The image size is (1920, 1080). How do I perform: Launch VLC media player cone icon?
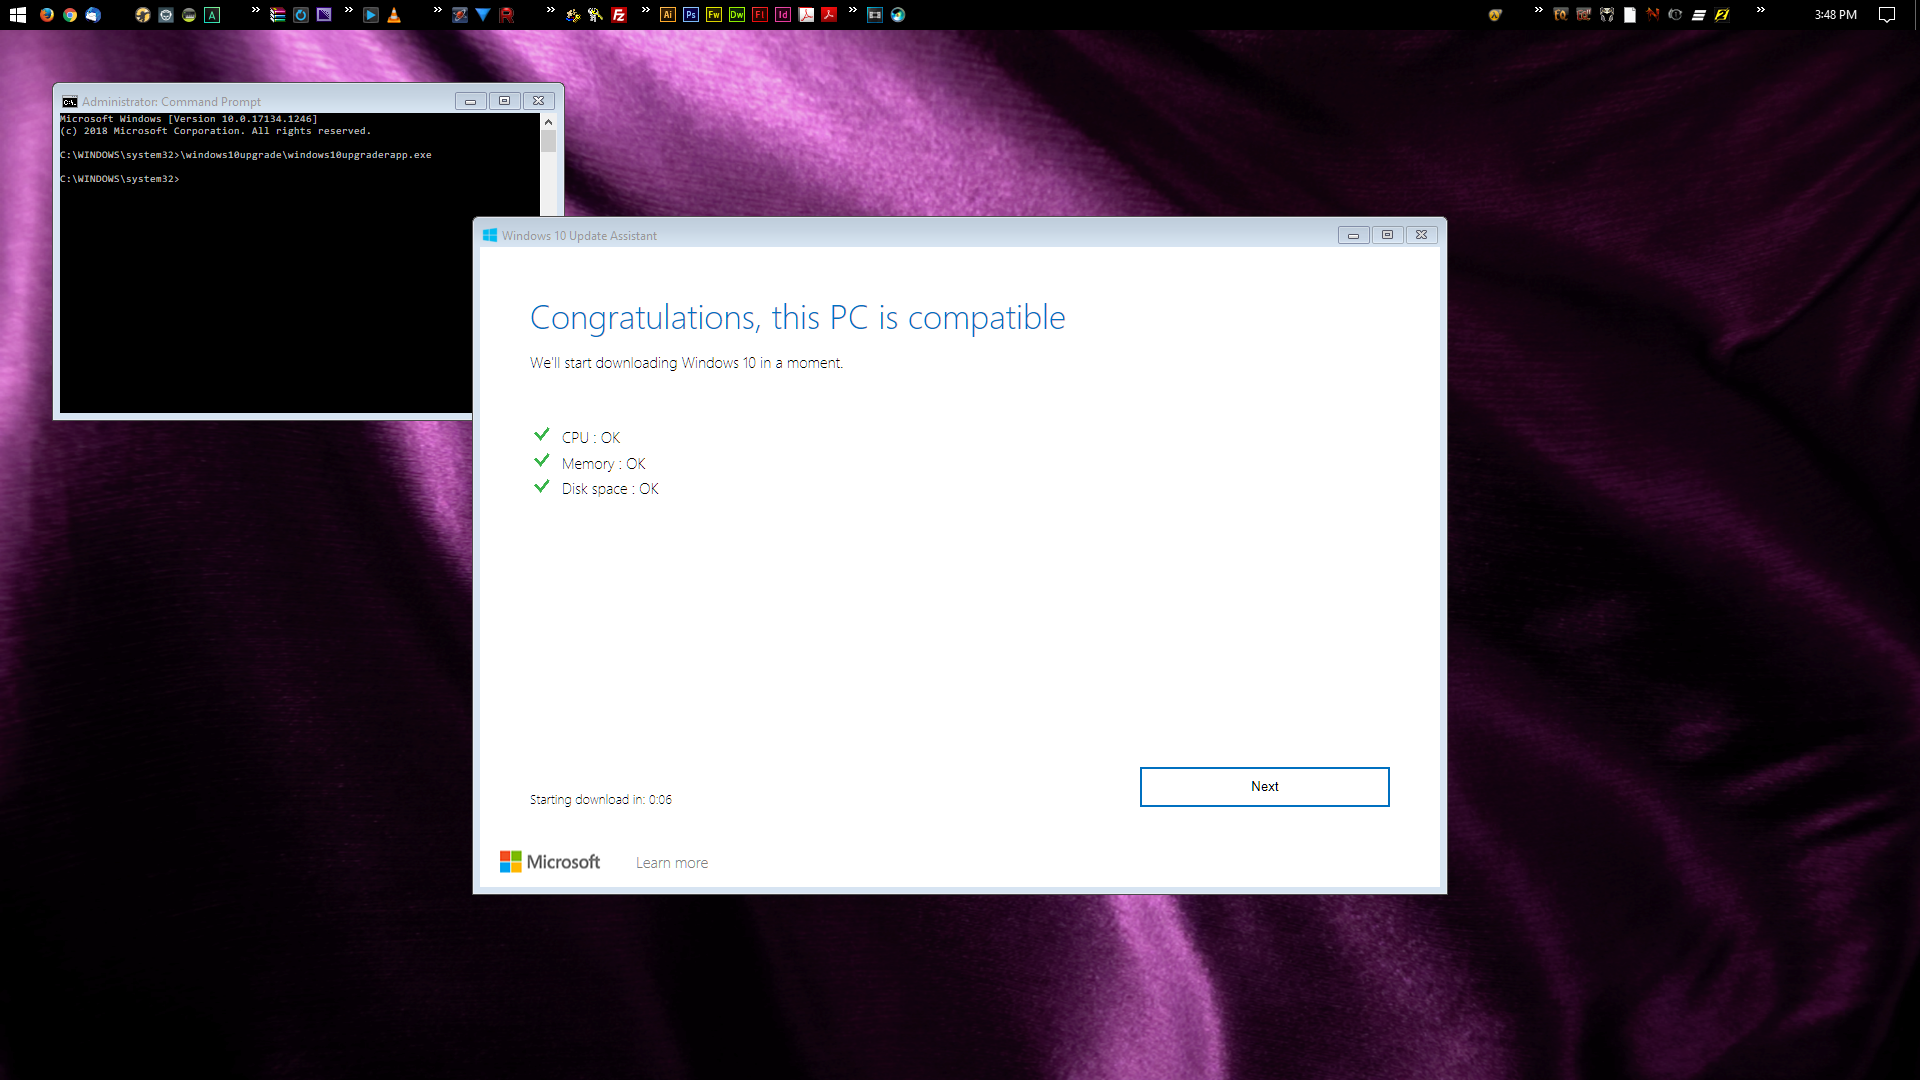coord(394,15)
